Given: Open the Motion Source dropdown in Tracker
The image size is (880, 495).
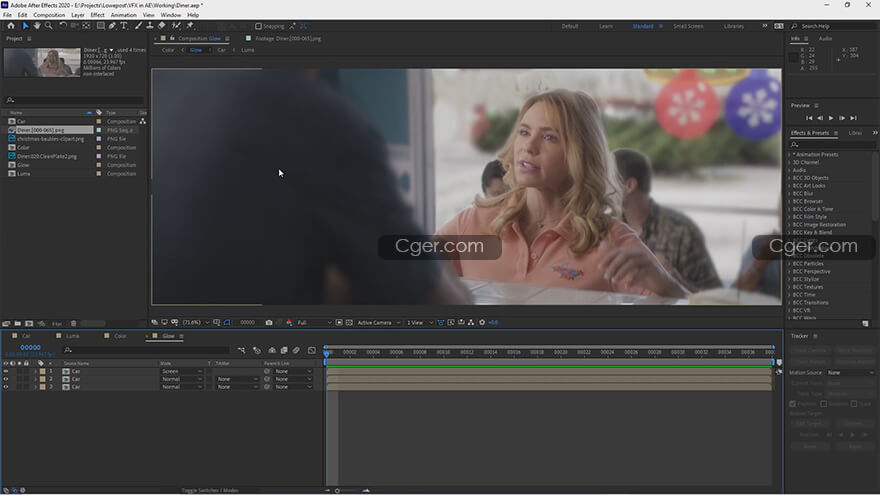Looking at the screenshot, I should [851, 373].
